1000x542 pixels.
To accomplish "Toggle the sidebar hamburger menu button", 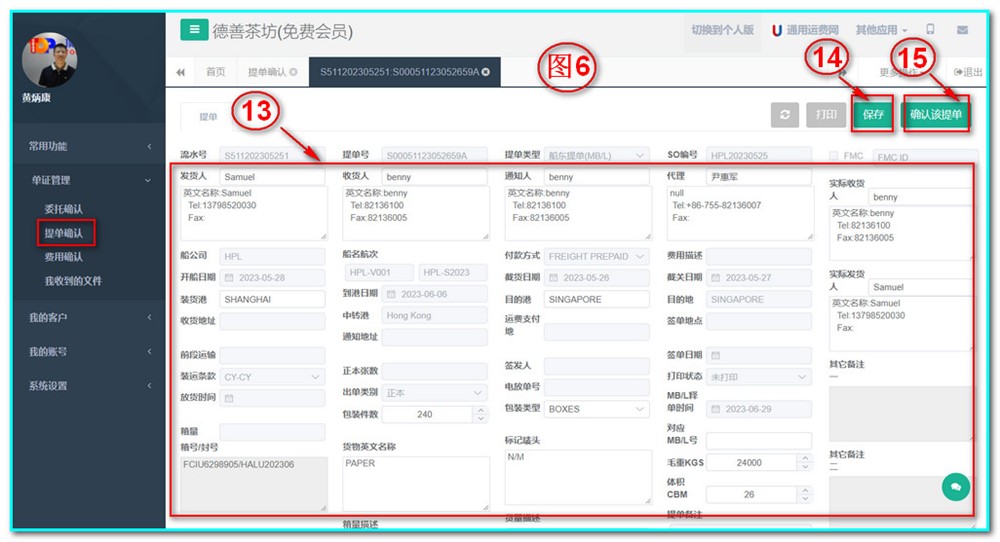I will coord(194,29).
